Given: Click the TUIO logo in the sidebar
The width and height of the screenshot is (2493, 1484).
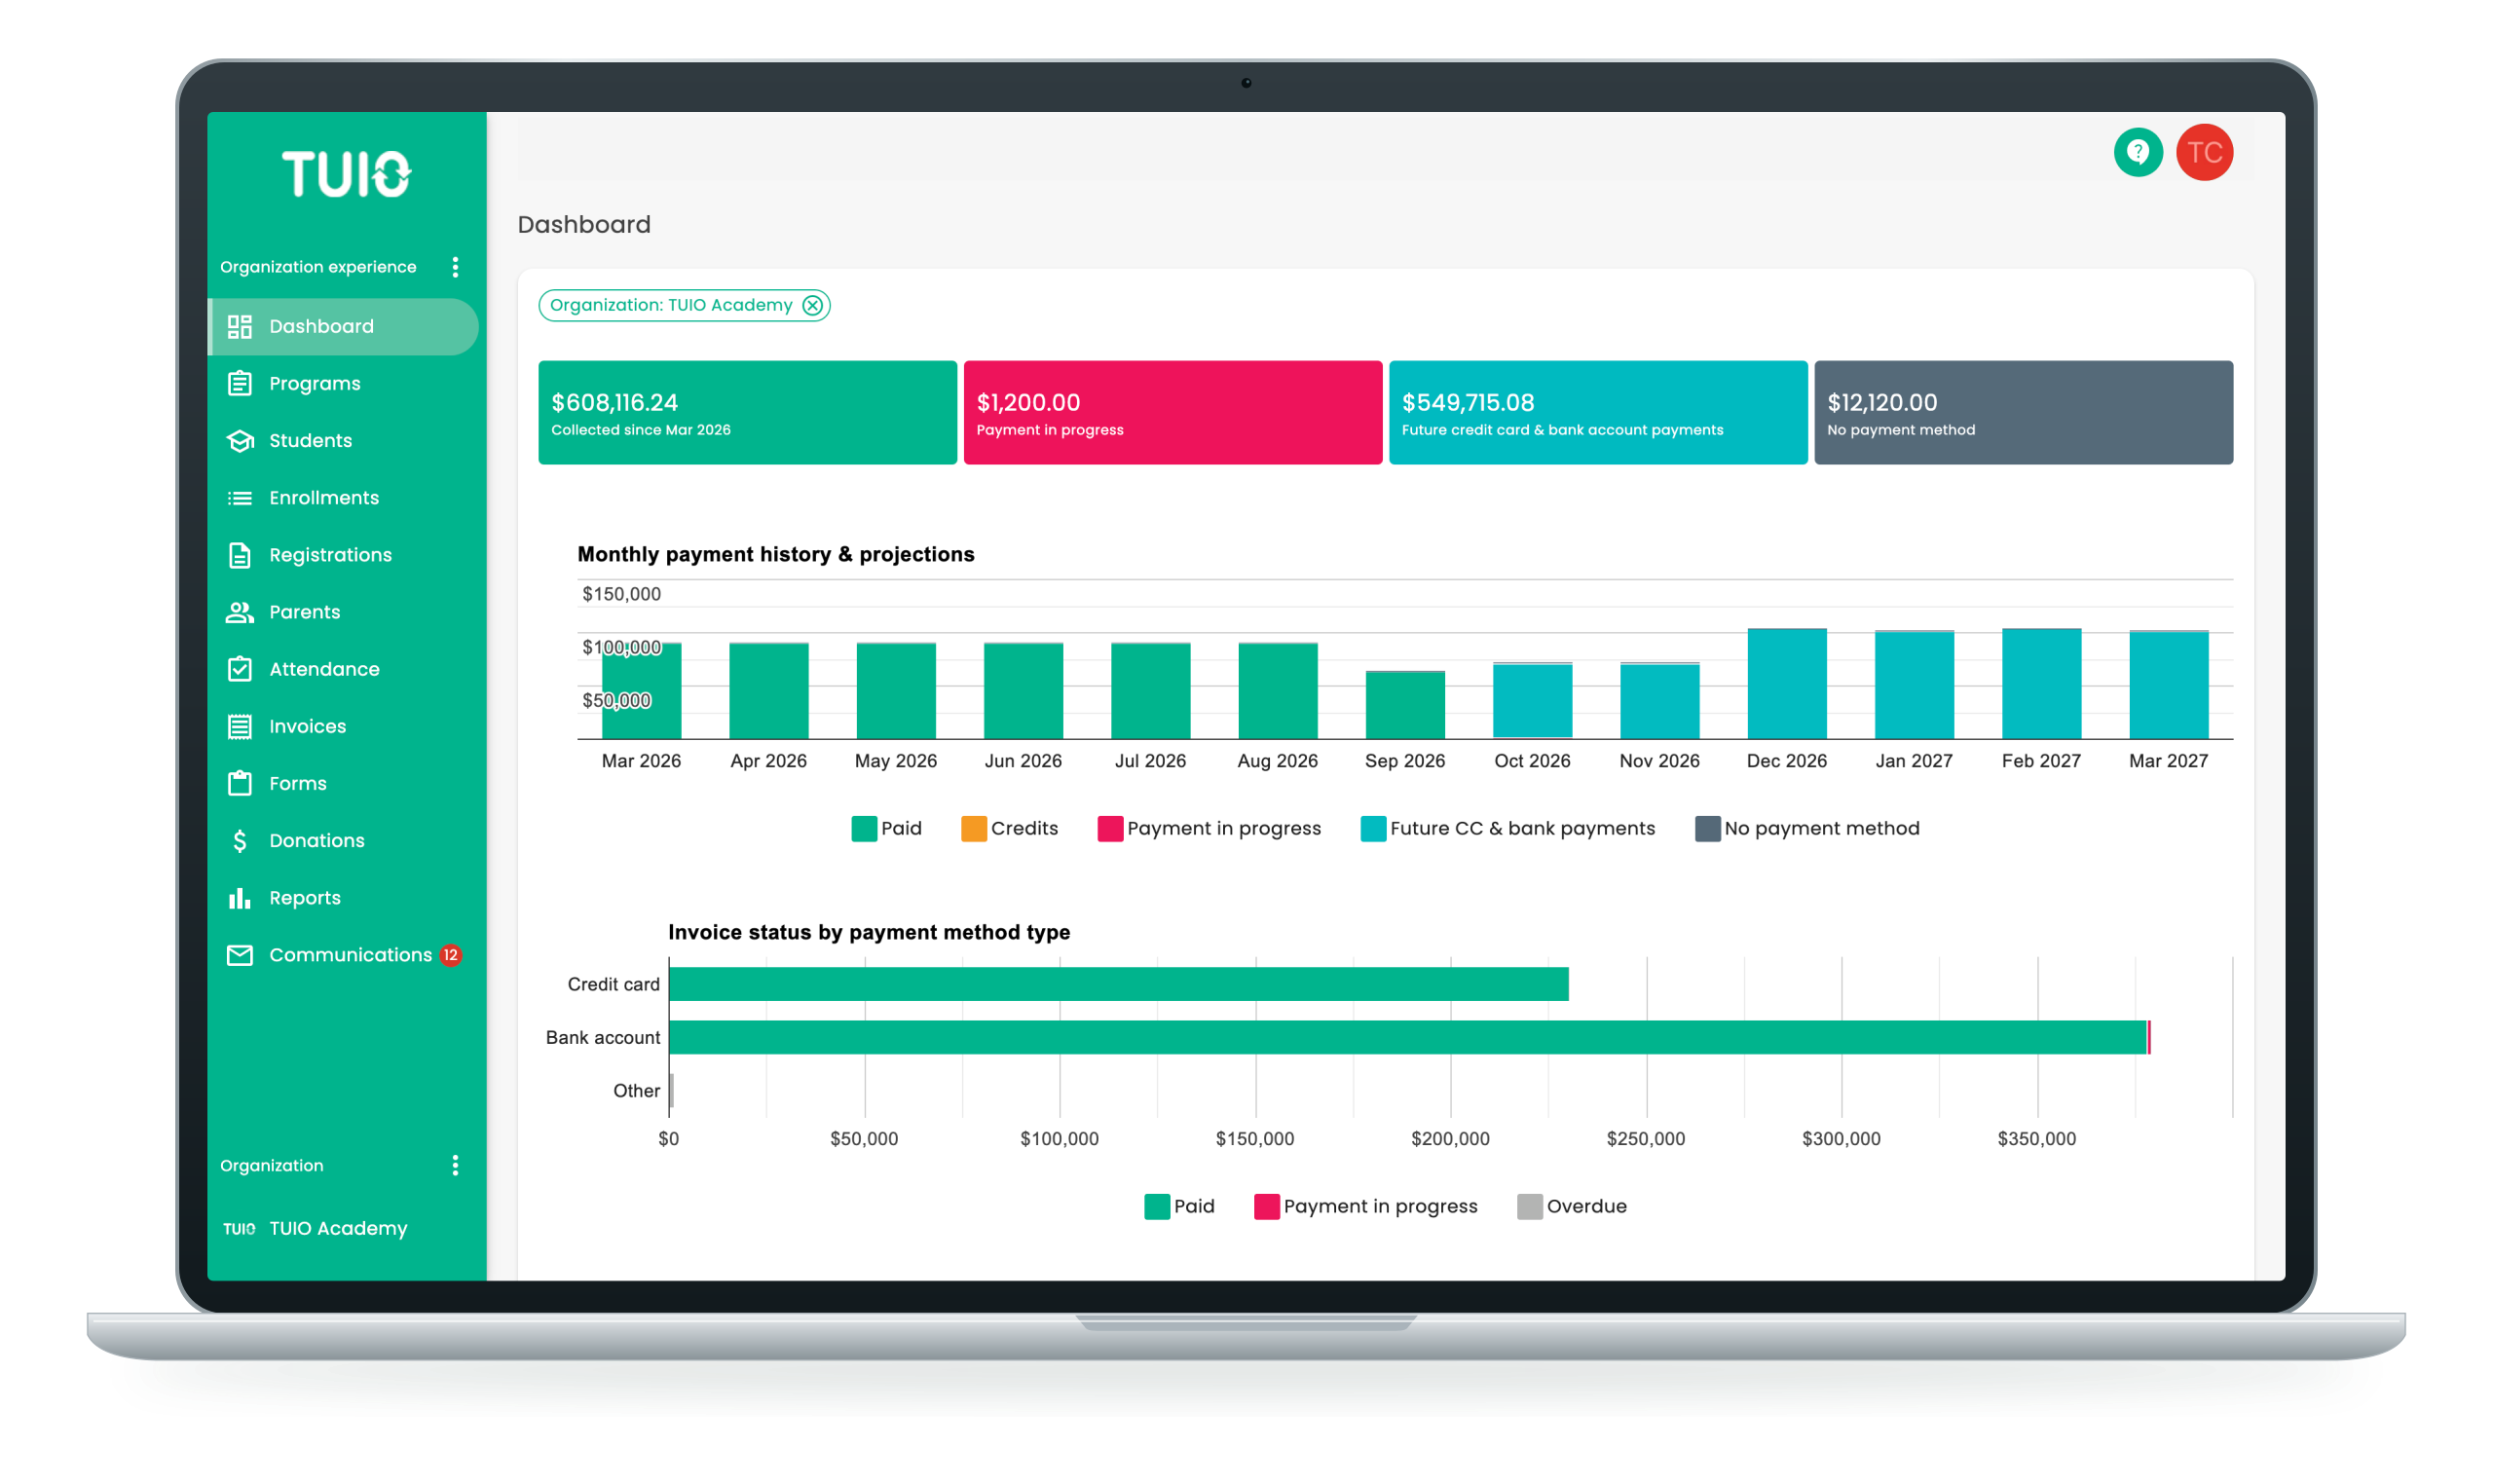Looking at the screenshot, I should point(346,174).
